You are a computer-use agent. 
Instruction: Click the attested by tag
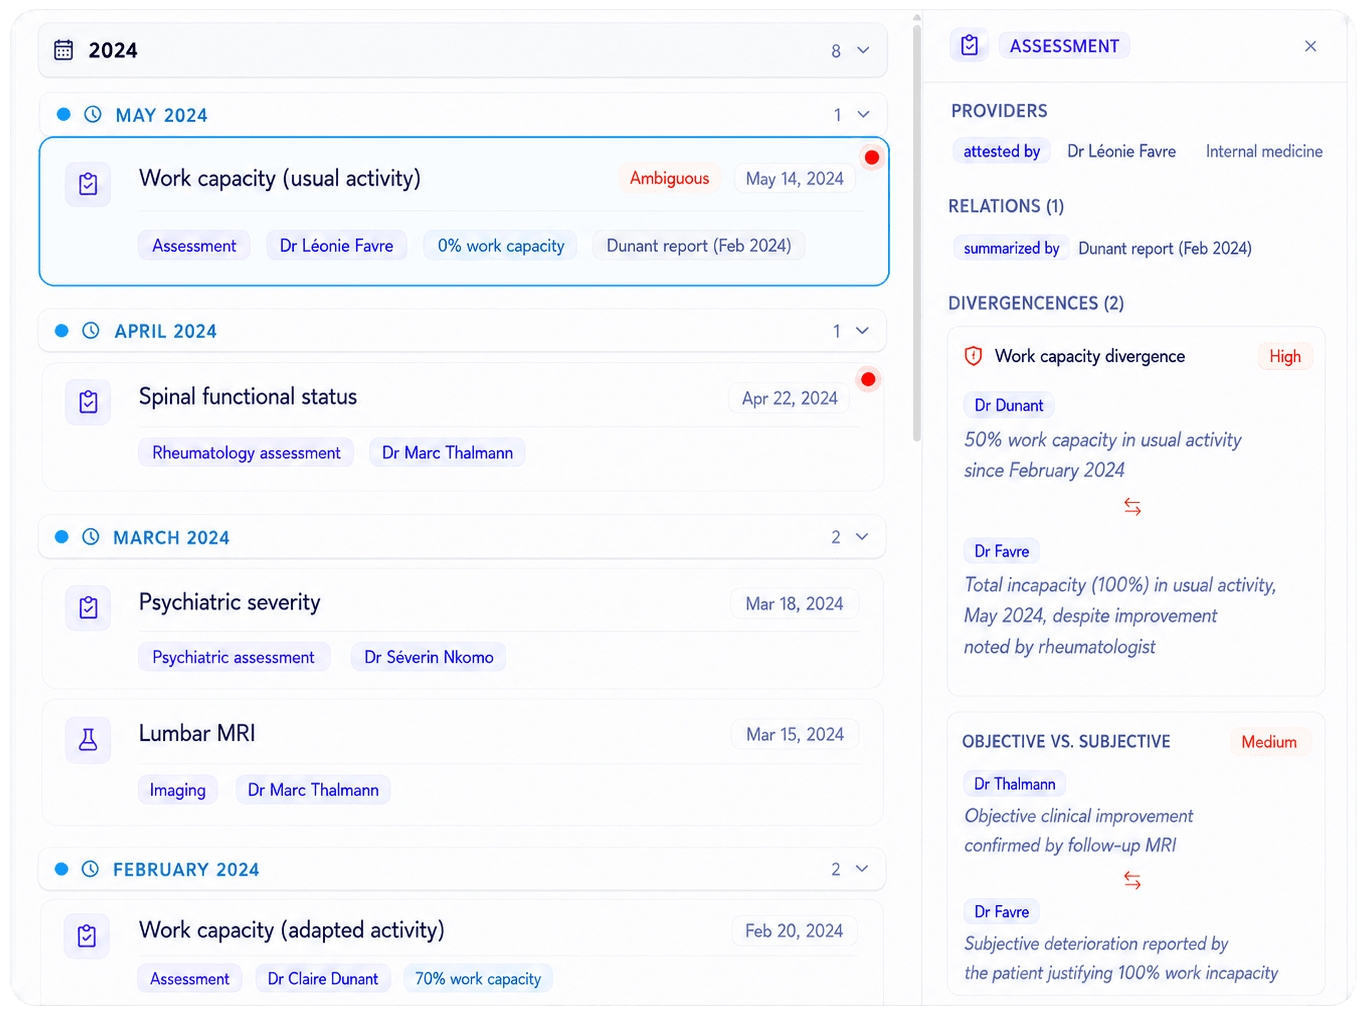[x=1001, y=151]
